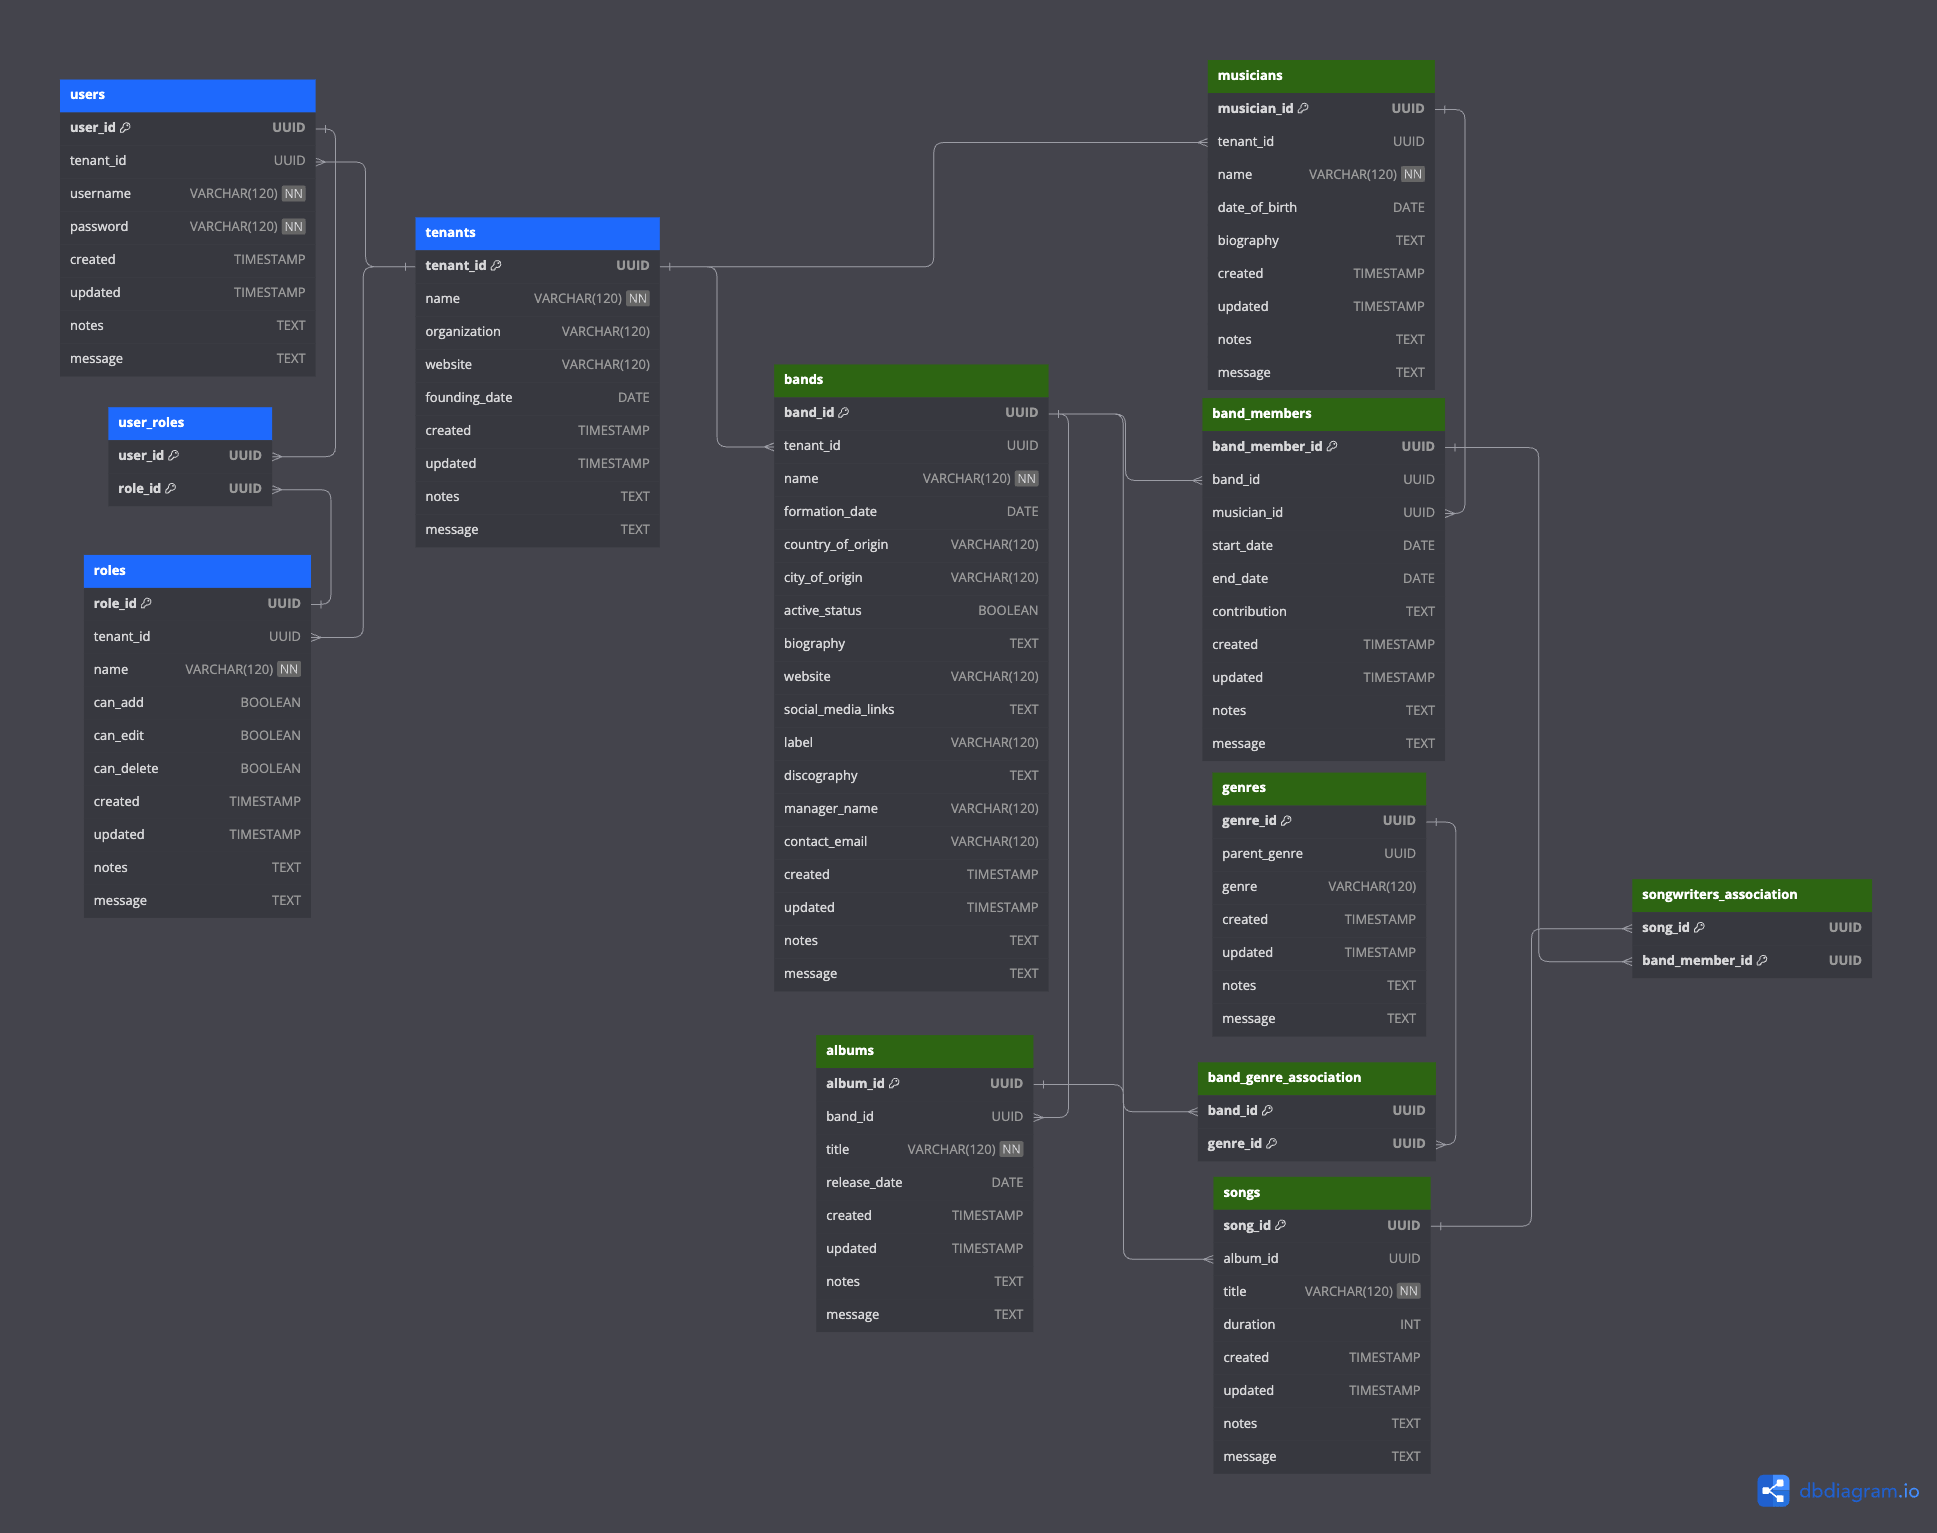1937x1533 pixels.
Task: Click the dbdiagram.io watermark link text
Action: coord(1858,1491)
